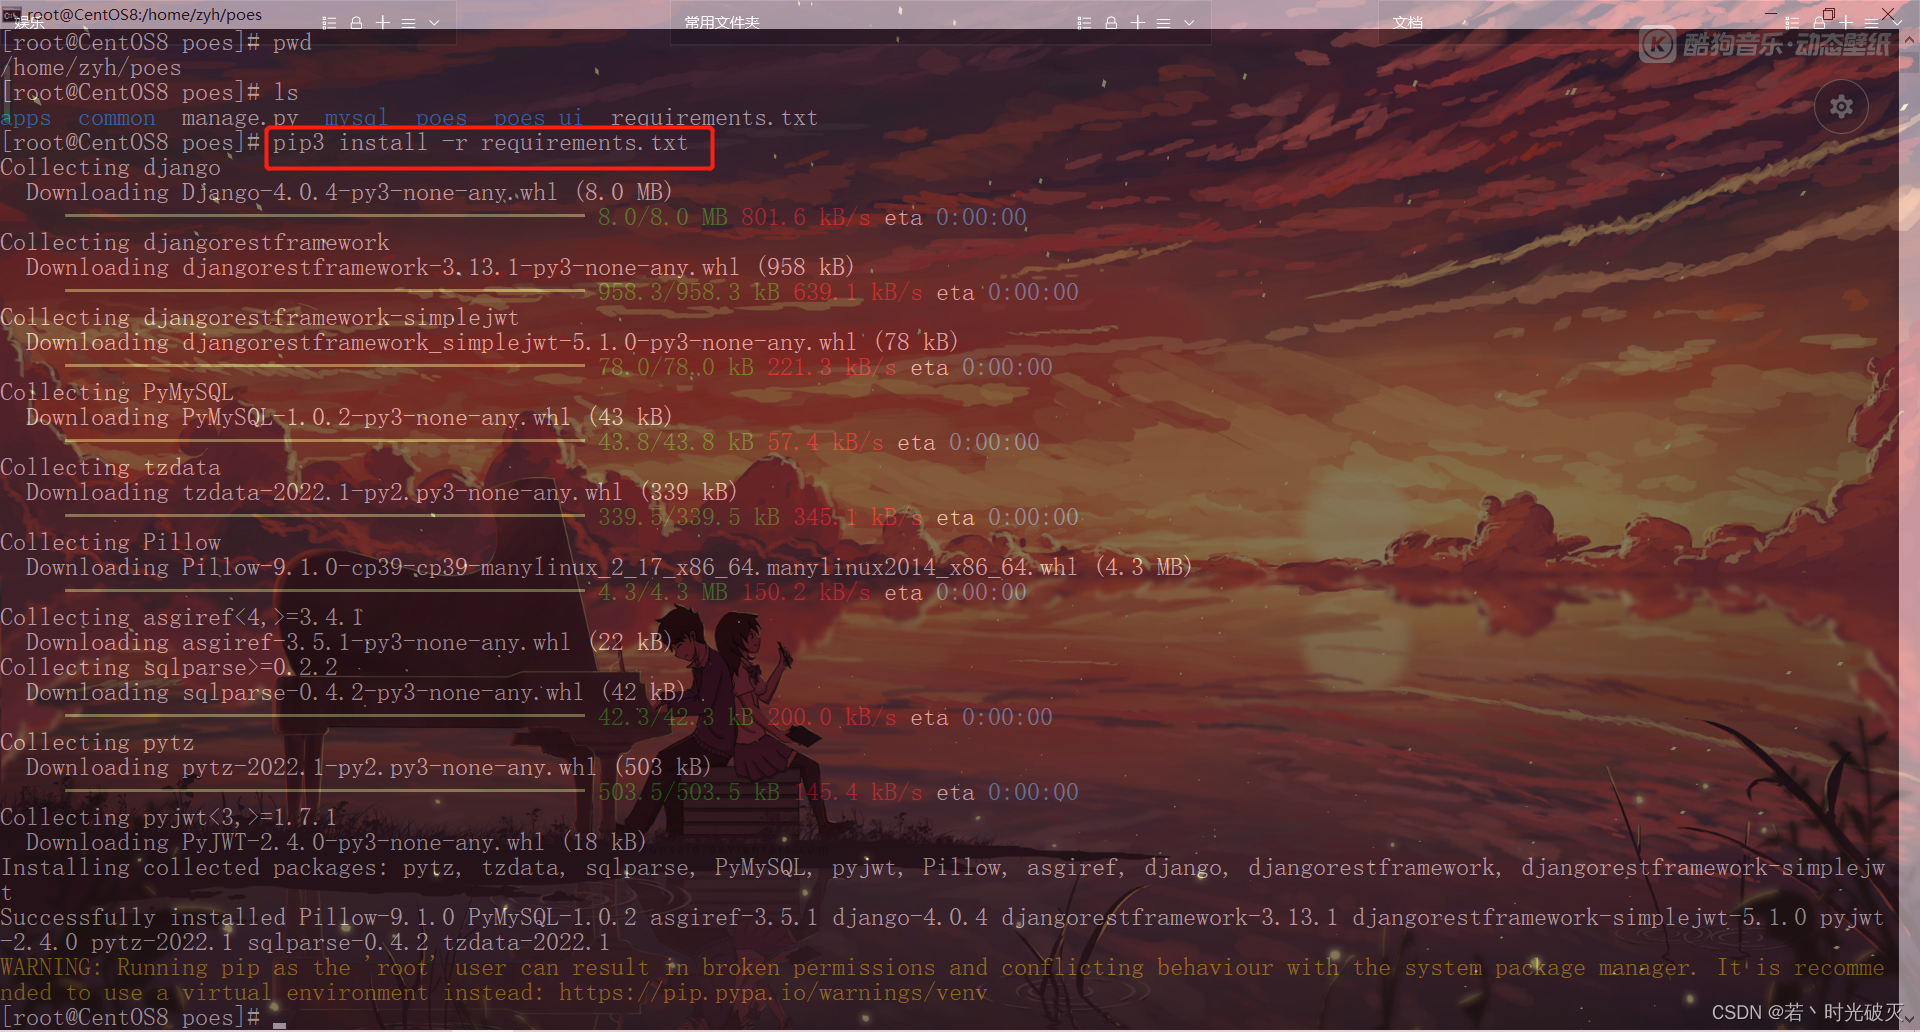The width and height of the screenshot is (1920, 1032).
Task: Click the plus icon in the first desktop panel
Action: 382,22
